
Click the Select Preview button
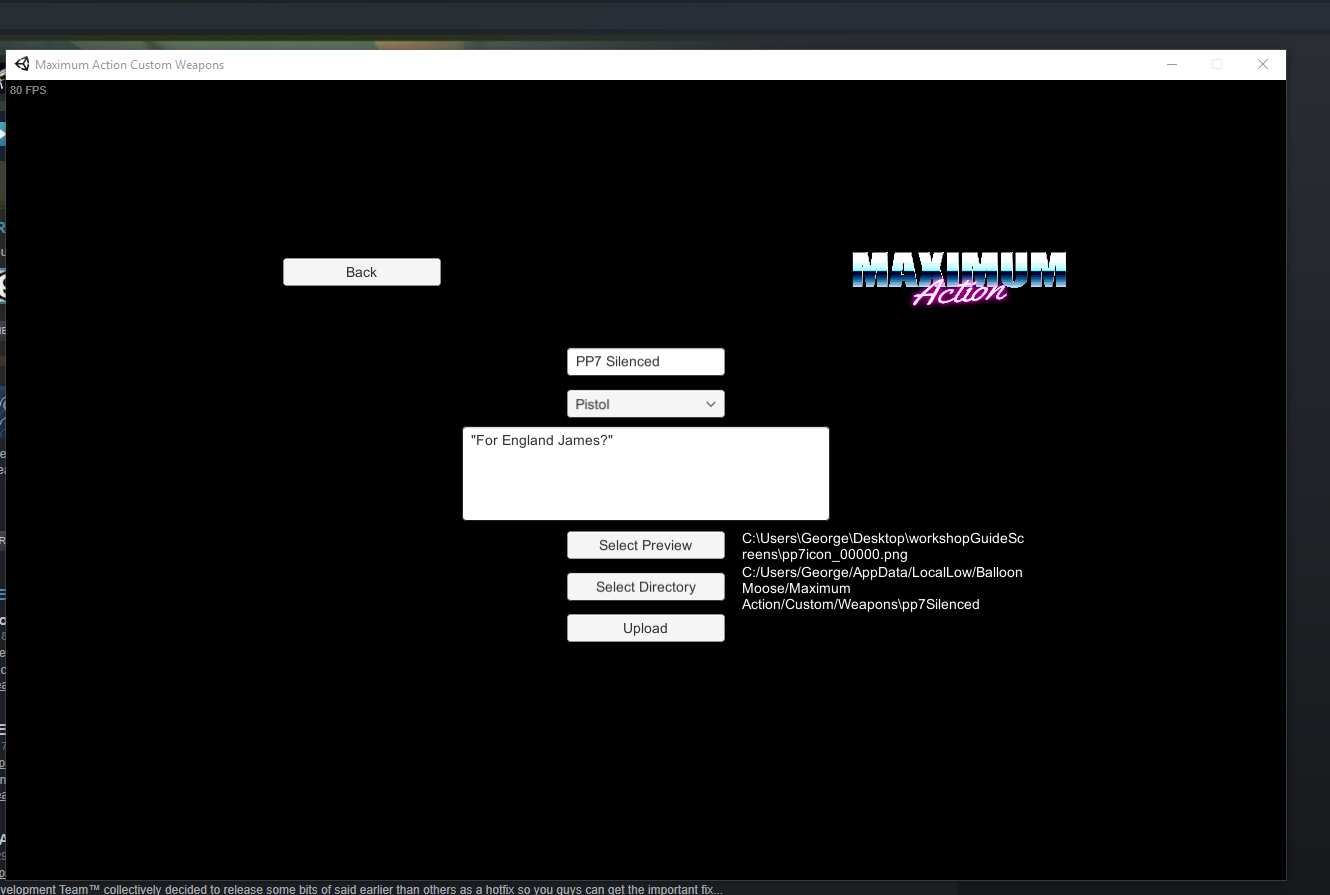coord(646,545)
